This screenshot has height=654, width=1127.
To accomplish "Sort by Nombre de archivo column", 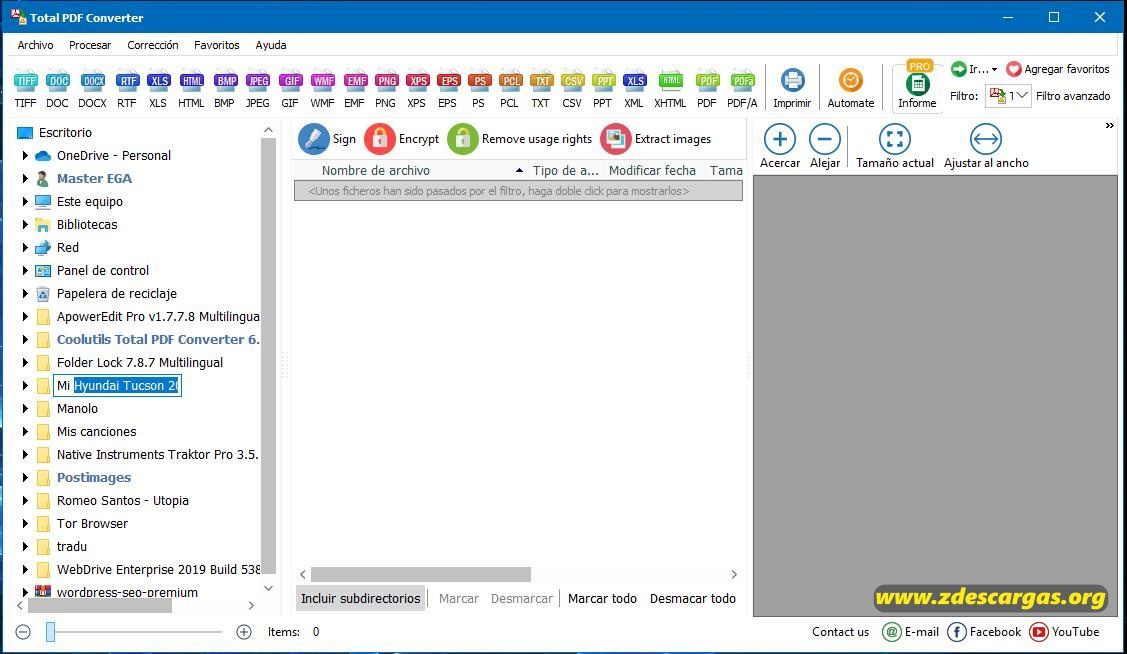I will [376, 170].
